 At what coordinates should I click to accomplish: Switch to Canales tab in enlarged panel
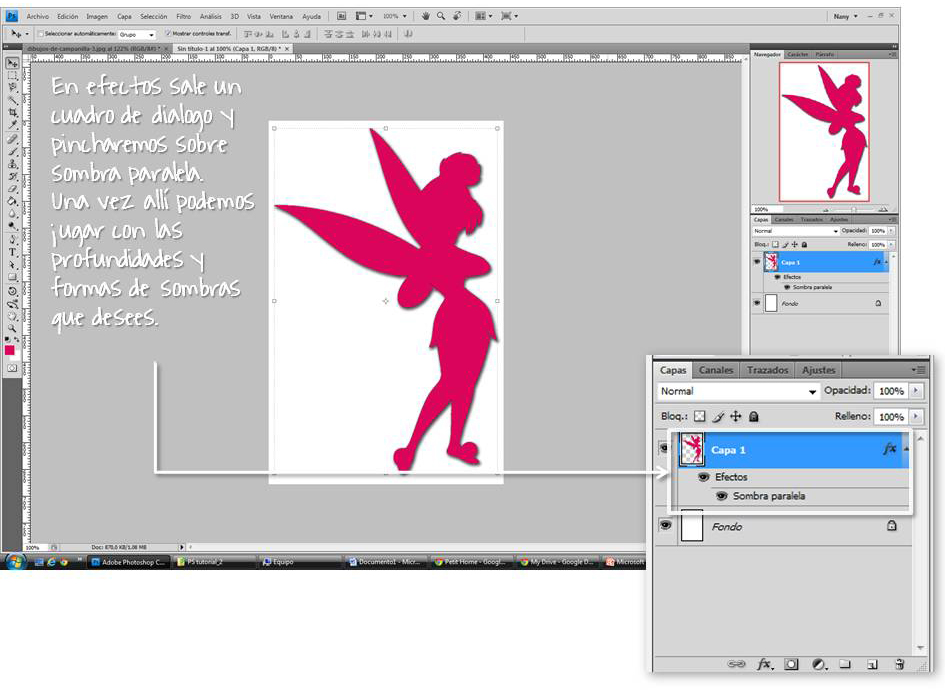click(x=716, y=370)
